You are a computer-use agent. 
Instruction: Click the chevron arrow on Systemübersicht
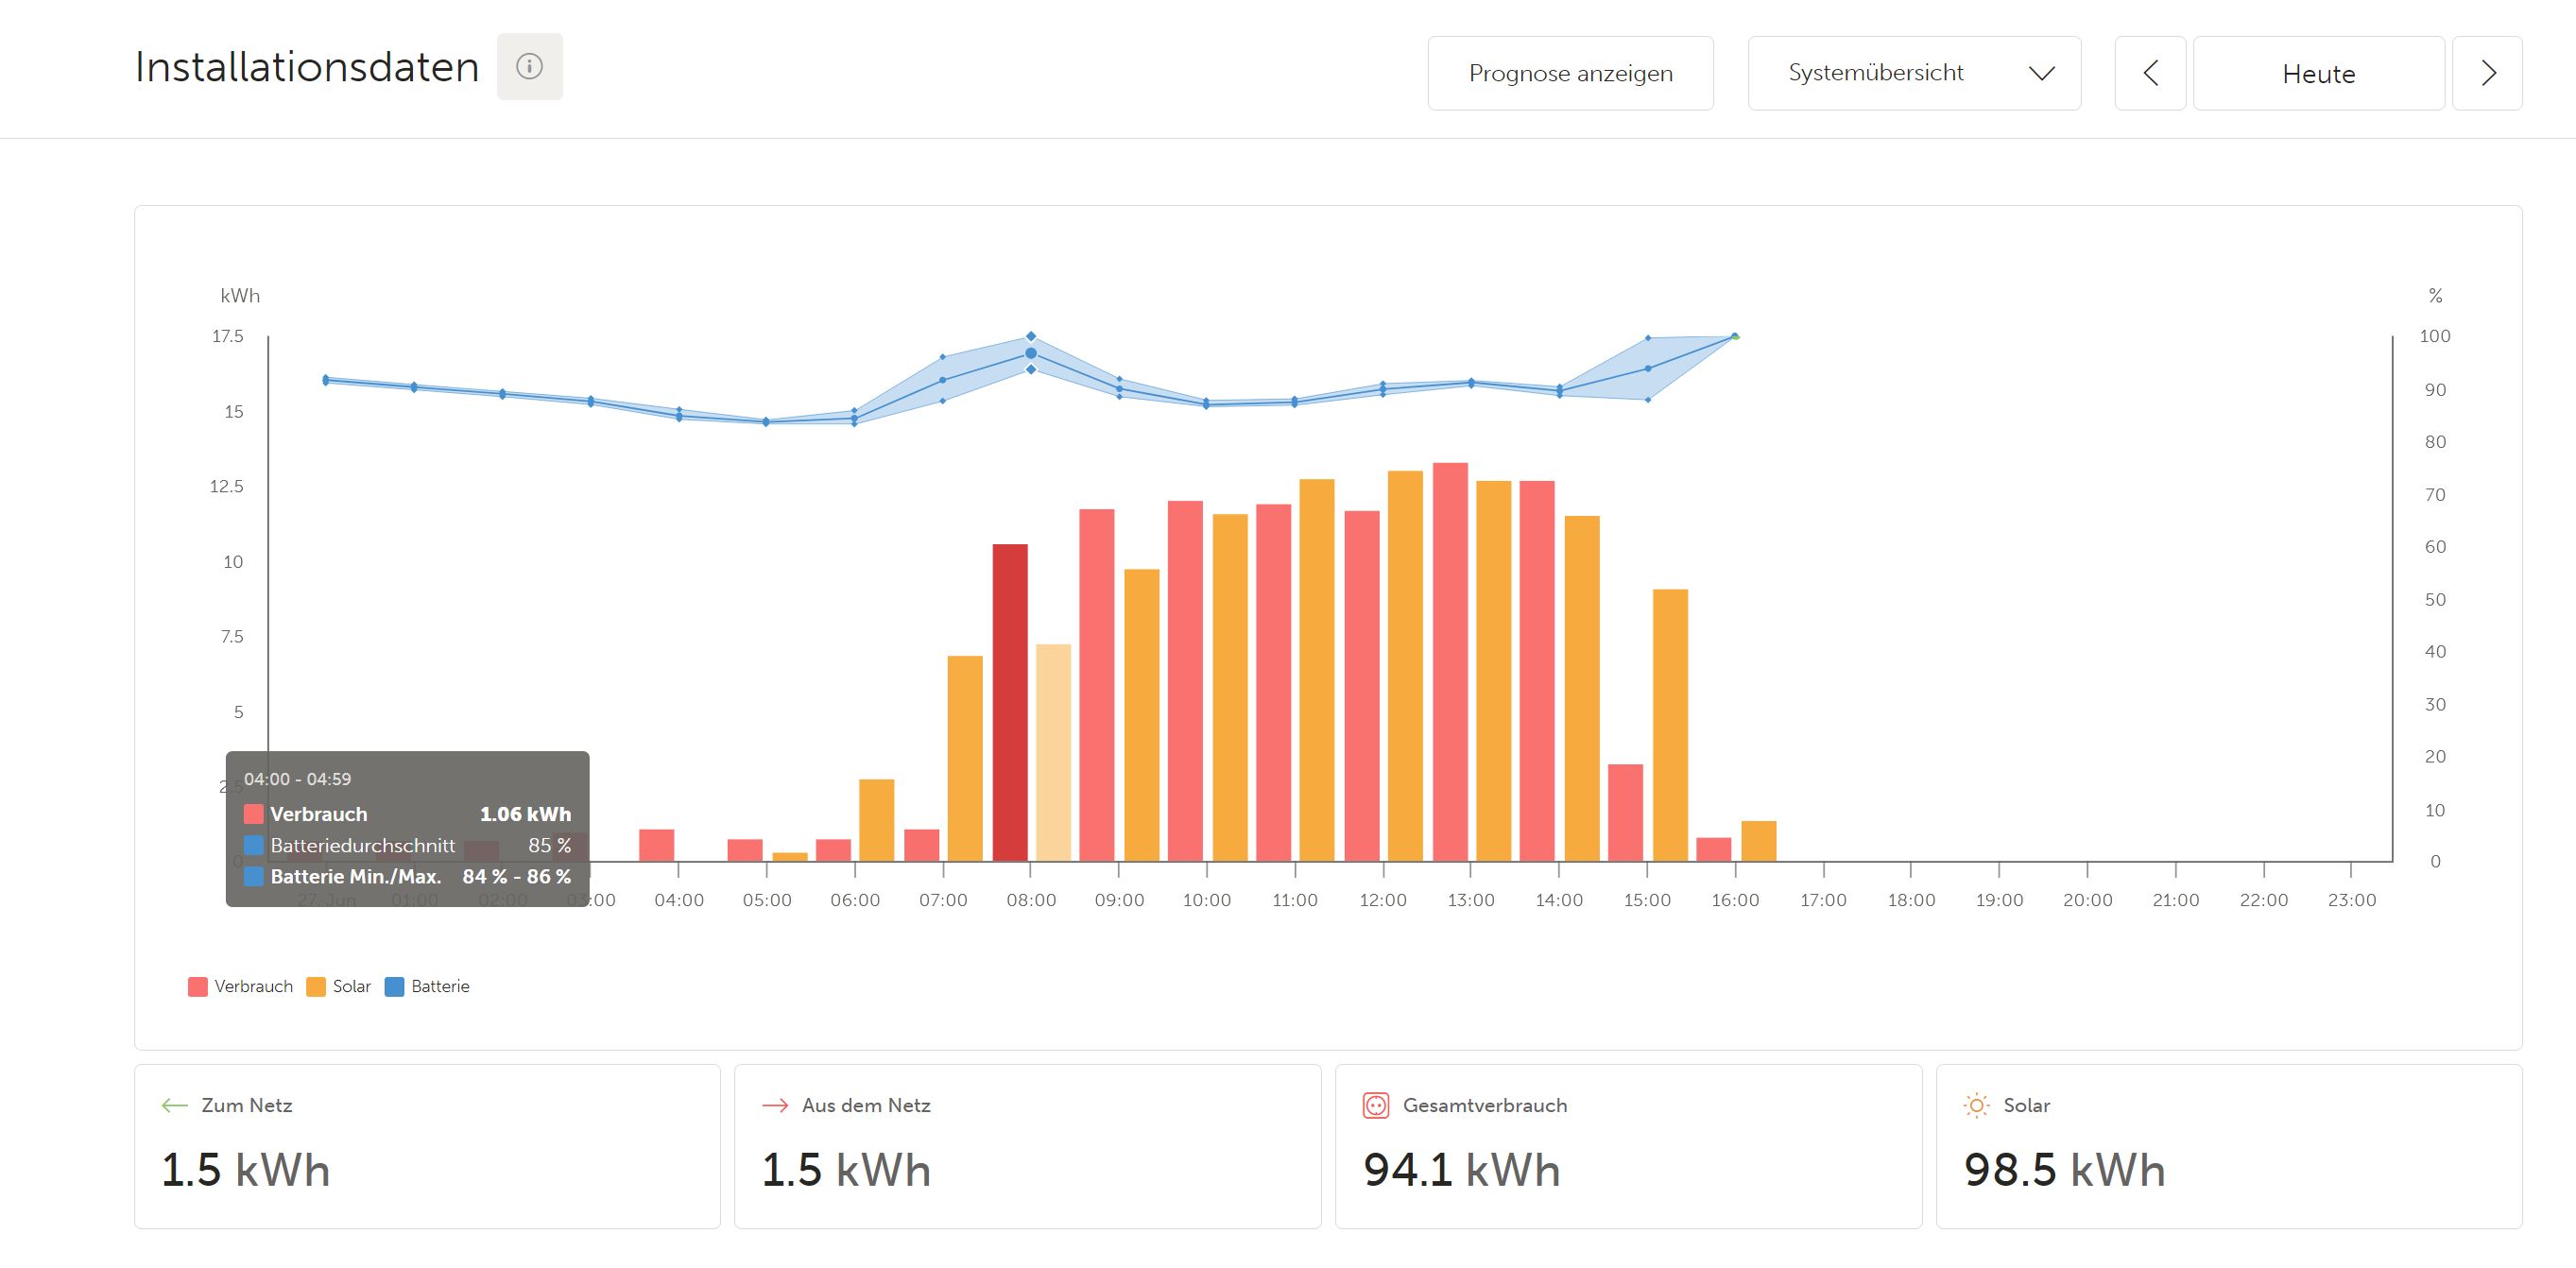[x=2041, y=73]
